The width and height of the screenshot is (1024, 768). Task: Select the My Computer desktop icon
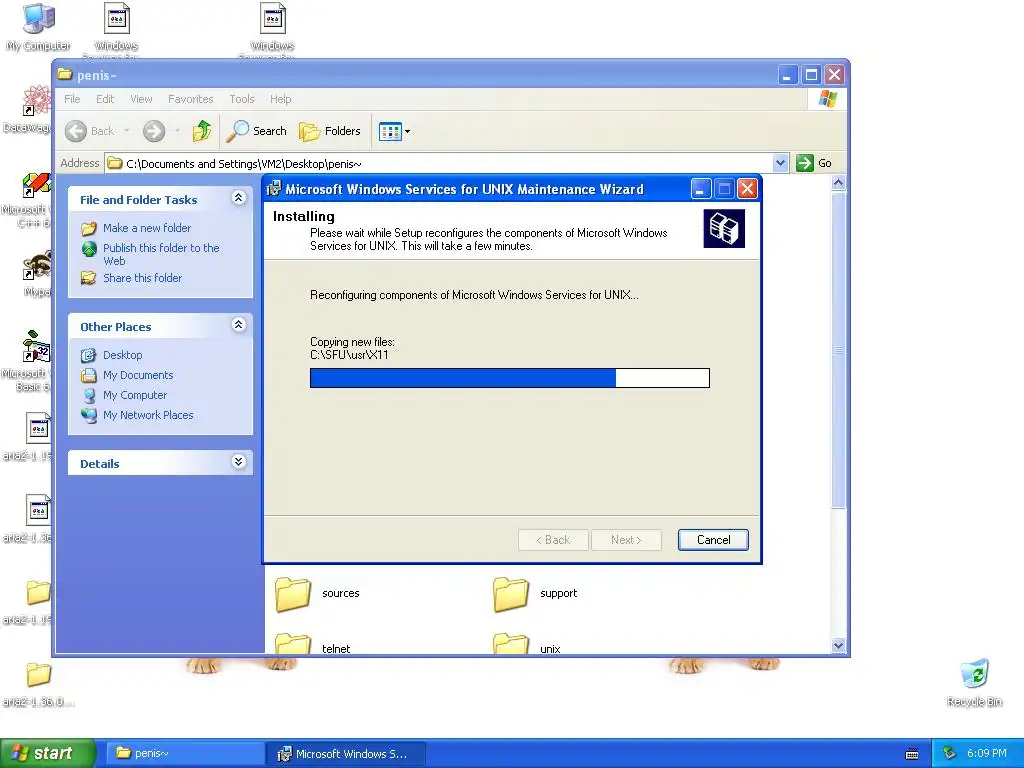click(38, 27)
